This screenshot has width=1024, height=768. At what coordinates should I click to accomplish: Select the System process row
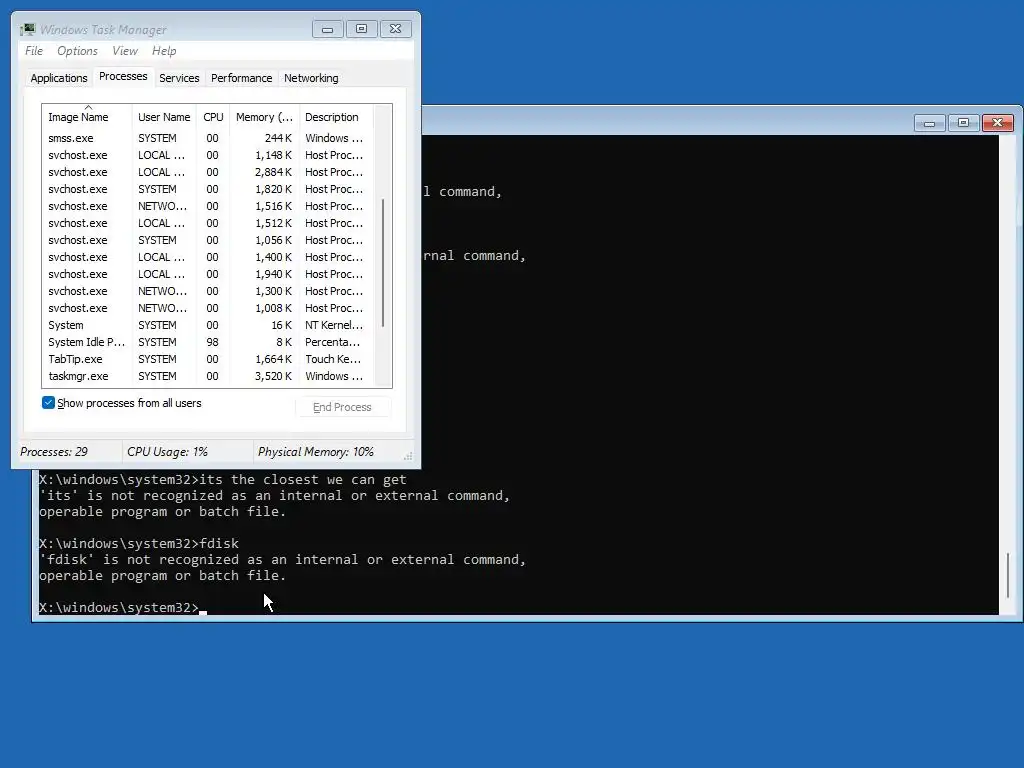[x=207, y=325]
